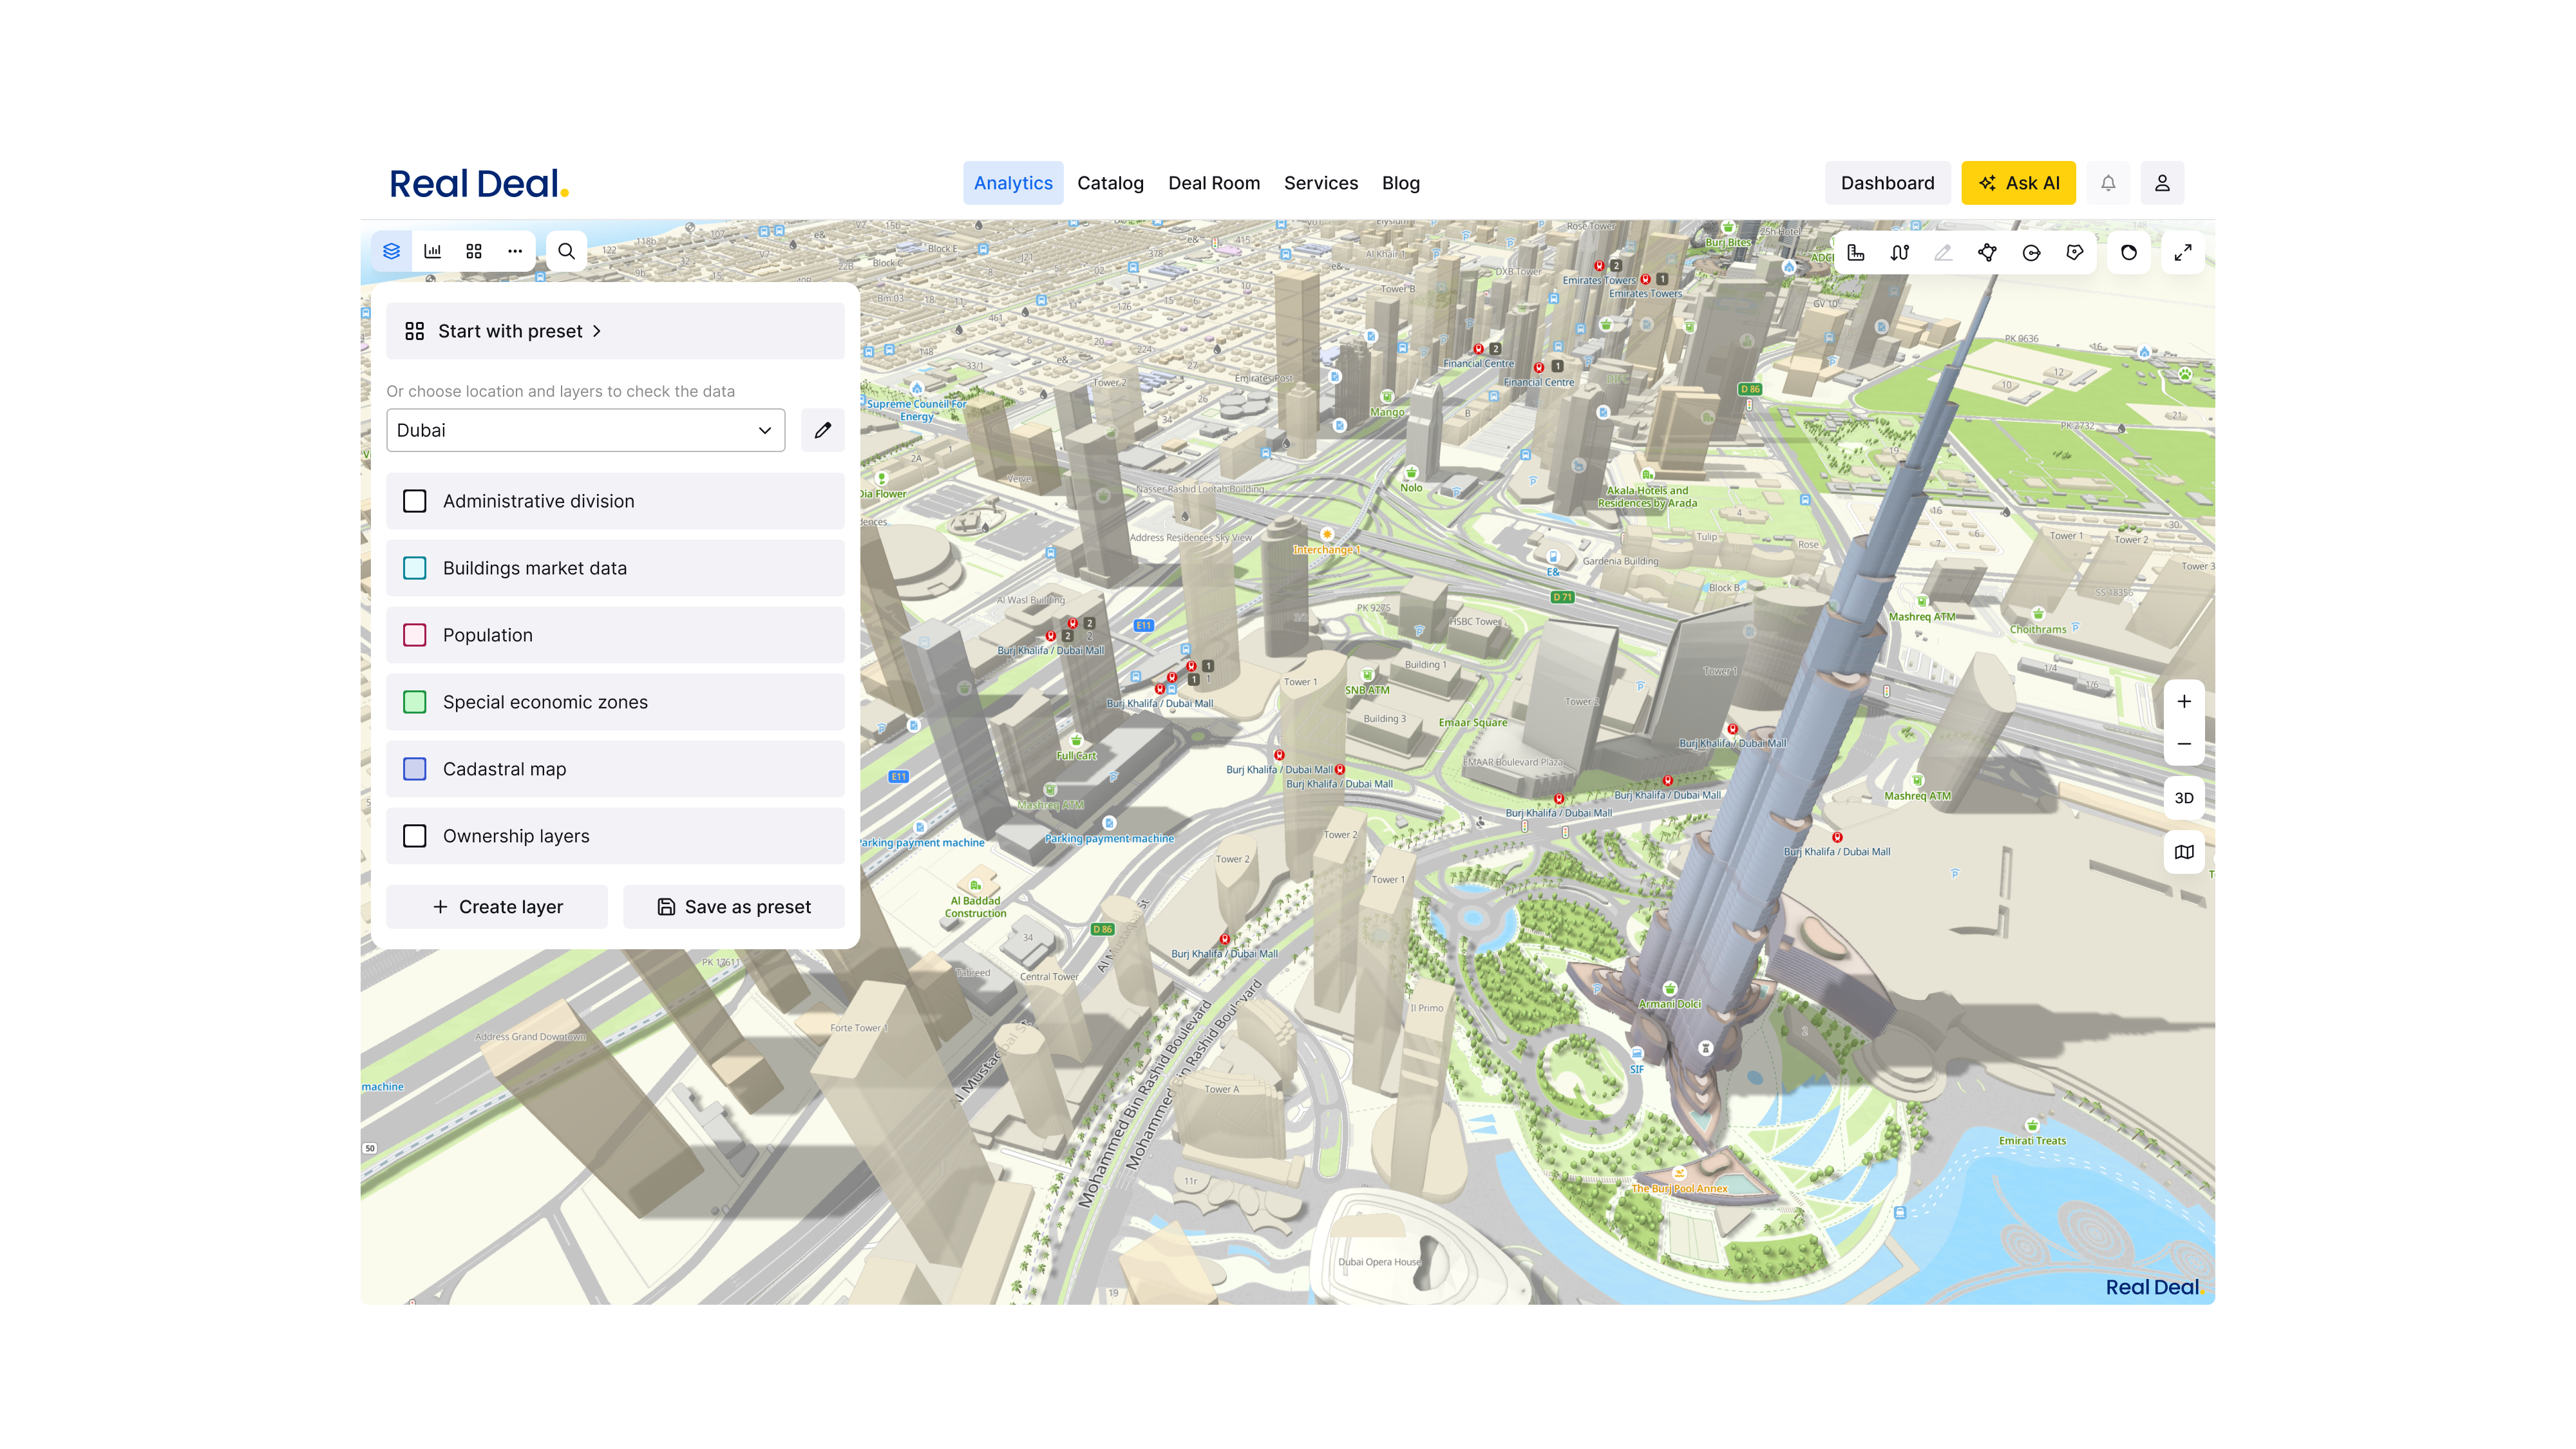
Task: Create a new layer
Action: [497, 907]
